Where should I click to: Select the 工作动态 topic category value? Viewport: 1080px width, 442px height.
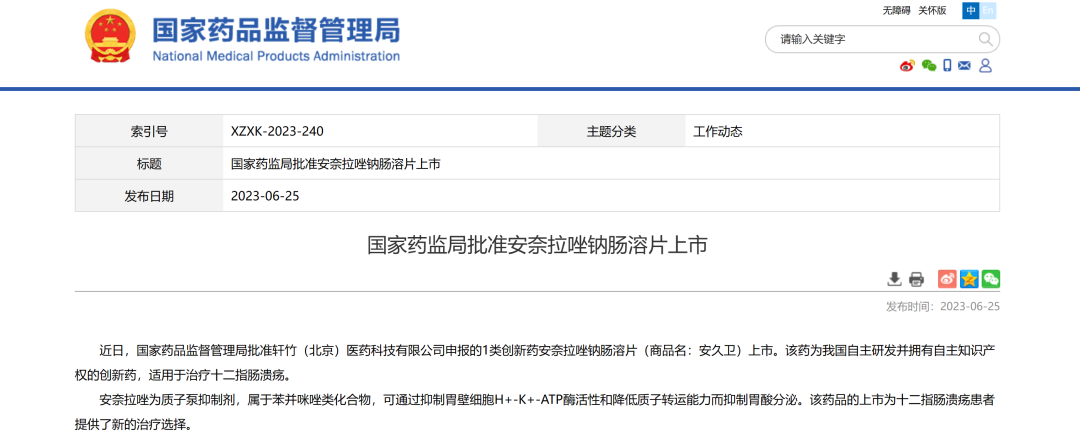[718, 131]
